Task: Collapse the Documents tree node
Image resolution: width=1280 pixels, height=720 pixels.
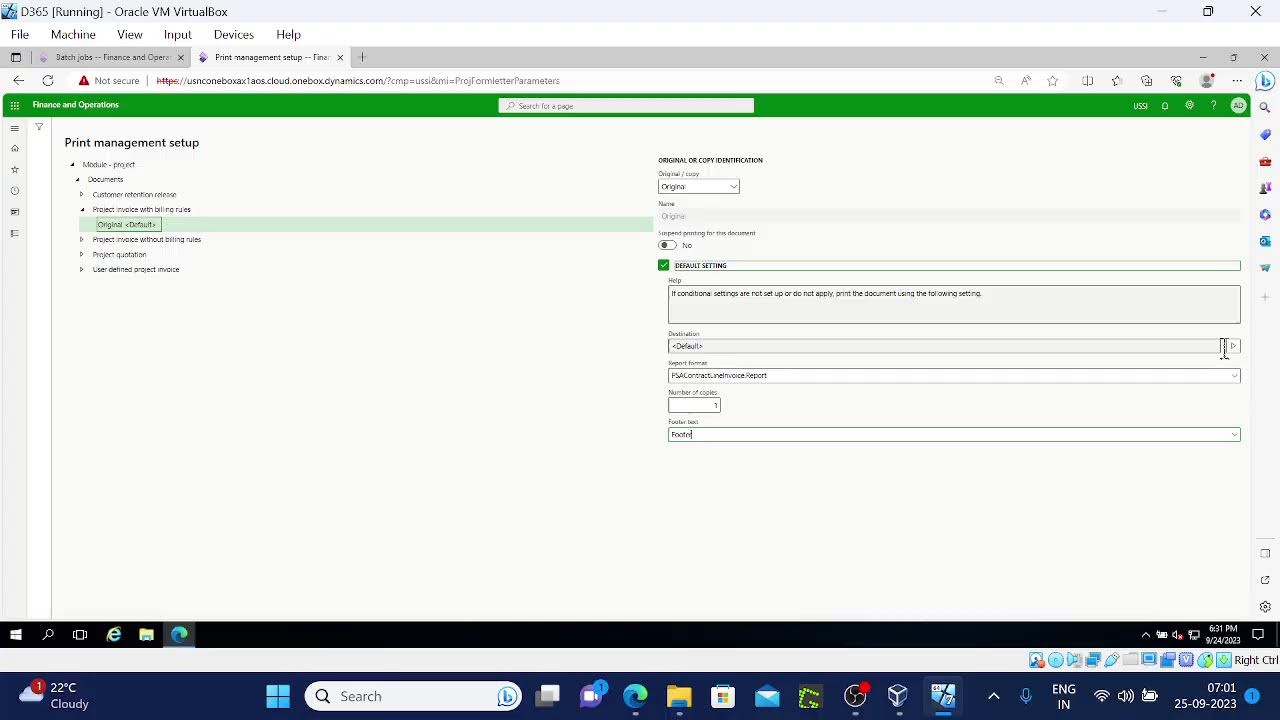Action: (77, 179)
